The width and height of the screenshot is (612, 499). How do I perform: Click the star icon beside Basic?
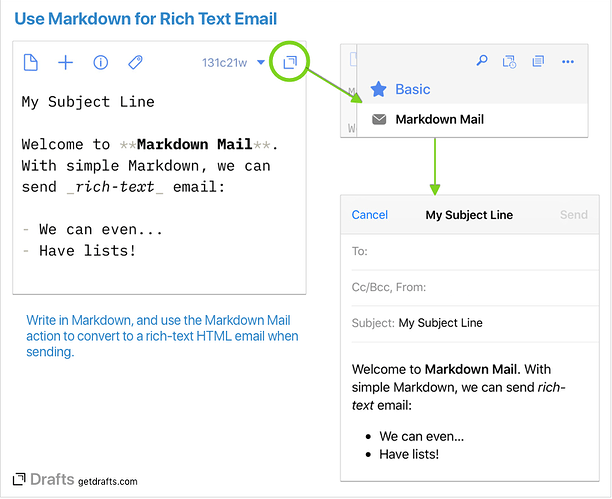click(x=378, y=89)
